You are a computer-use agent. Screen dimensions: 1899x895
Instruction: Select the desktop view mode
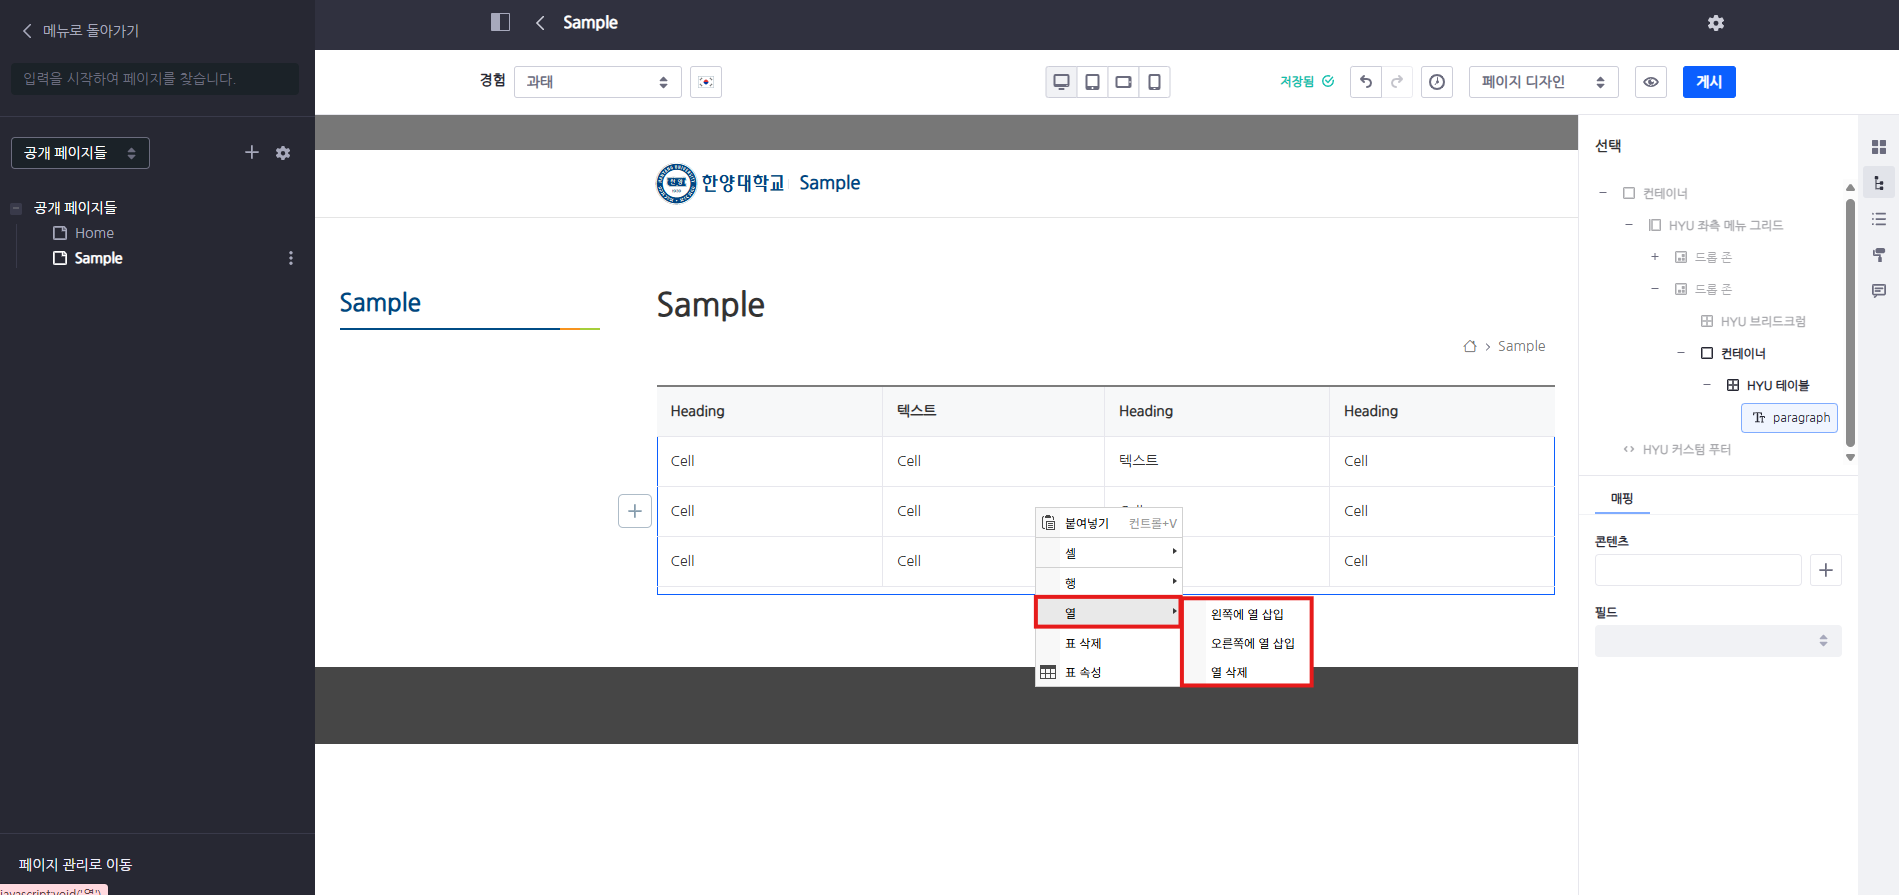[x=1061, y=82]
